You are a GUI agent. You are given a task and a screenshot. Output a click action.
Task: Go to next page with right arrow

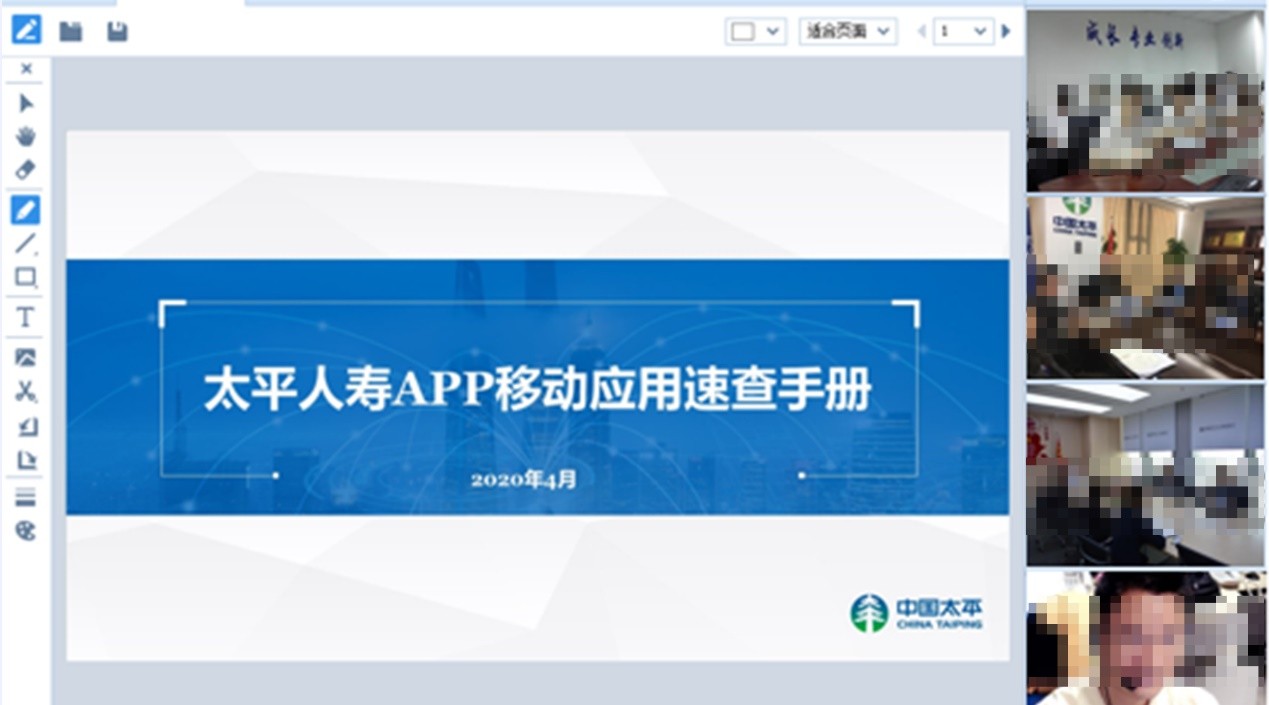click(x=1006, y=32)
